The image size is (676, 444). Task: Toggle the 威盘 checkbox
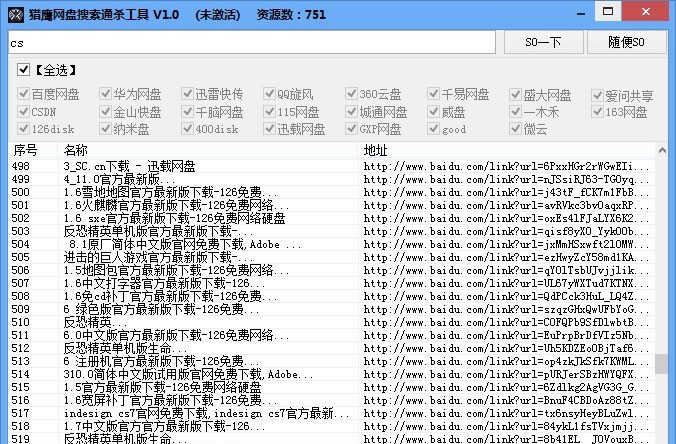(x=433, y=112)
